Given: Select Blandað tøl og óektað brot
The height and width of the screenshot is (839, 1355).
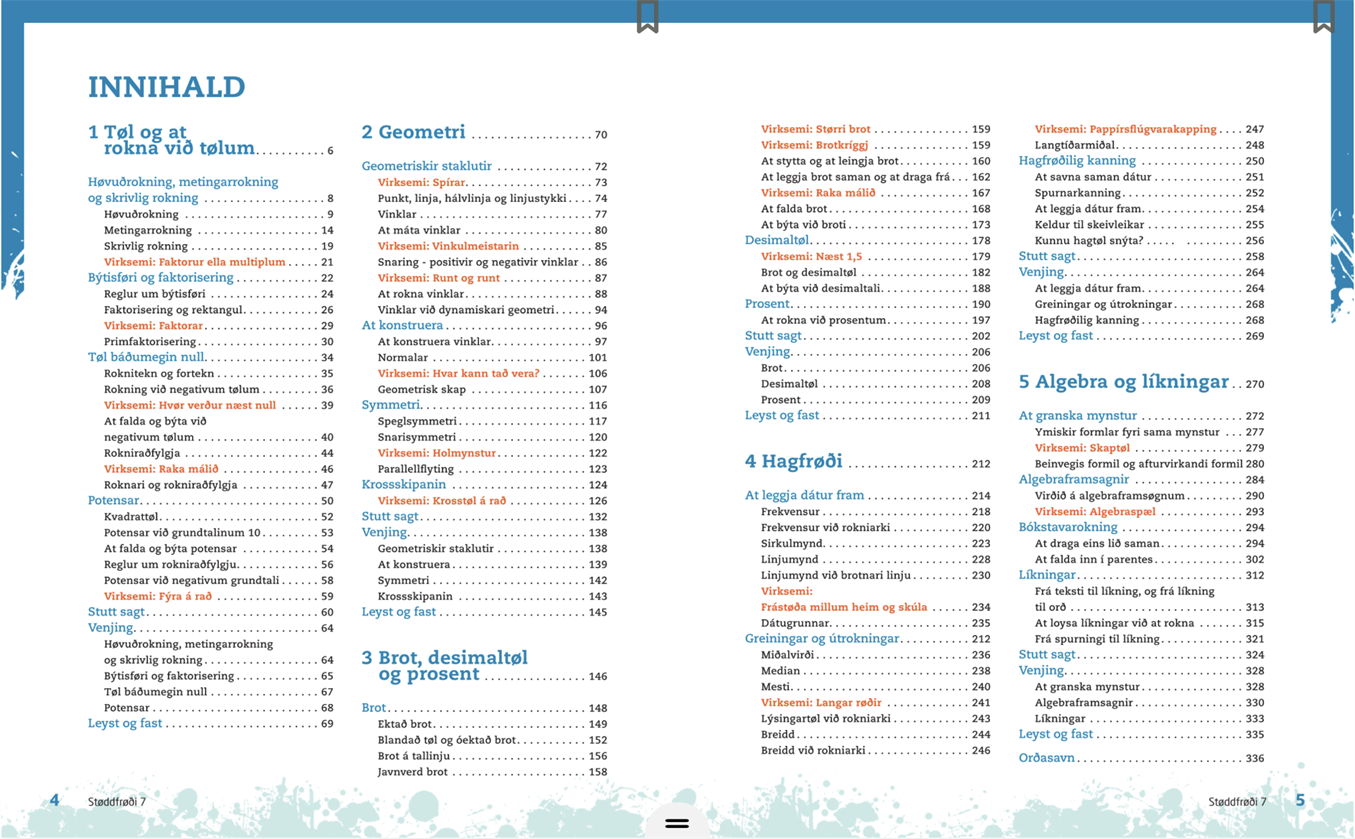Looking at the screenshot, I should tap(492, 740).
